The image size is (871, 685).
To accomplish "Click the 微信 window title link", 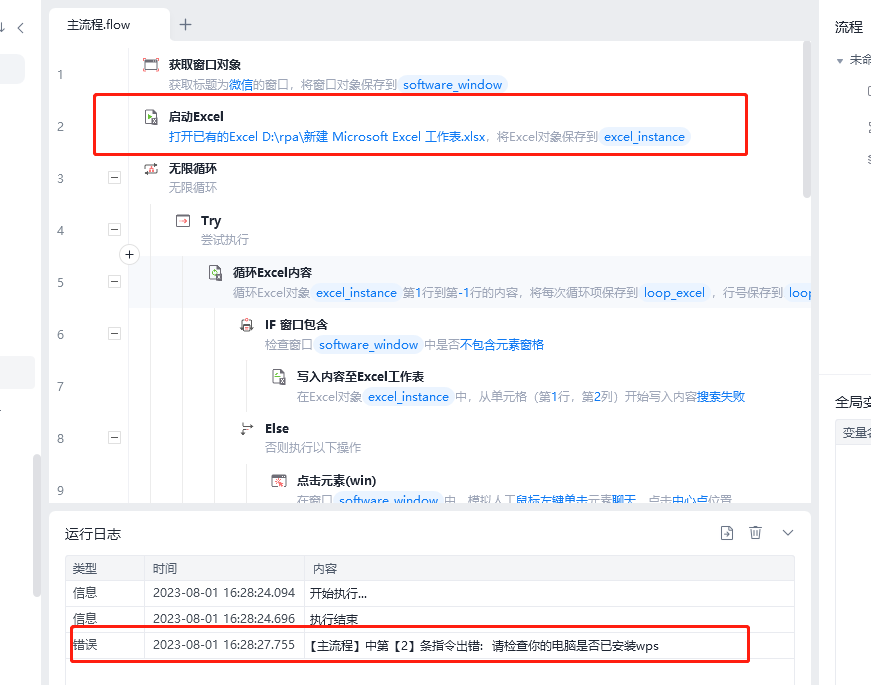I will [x=241, y=84].
